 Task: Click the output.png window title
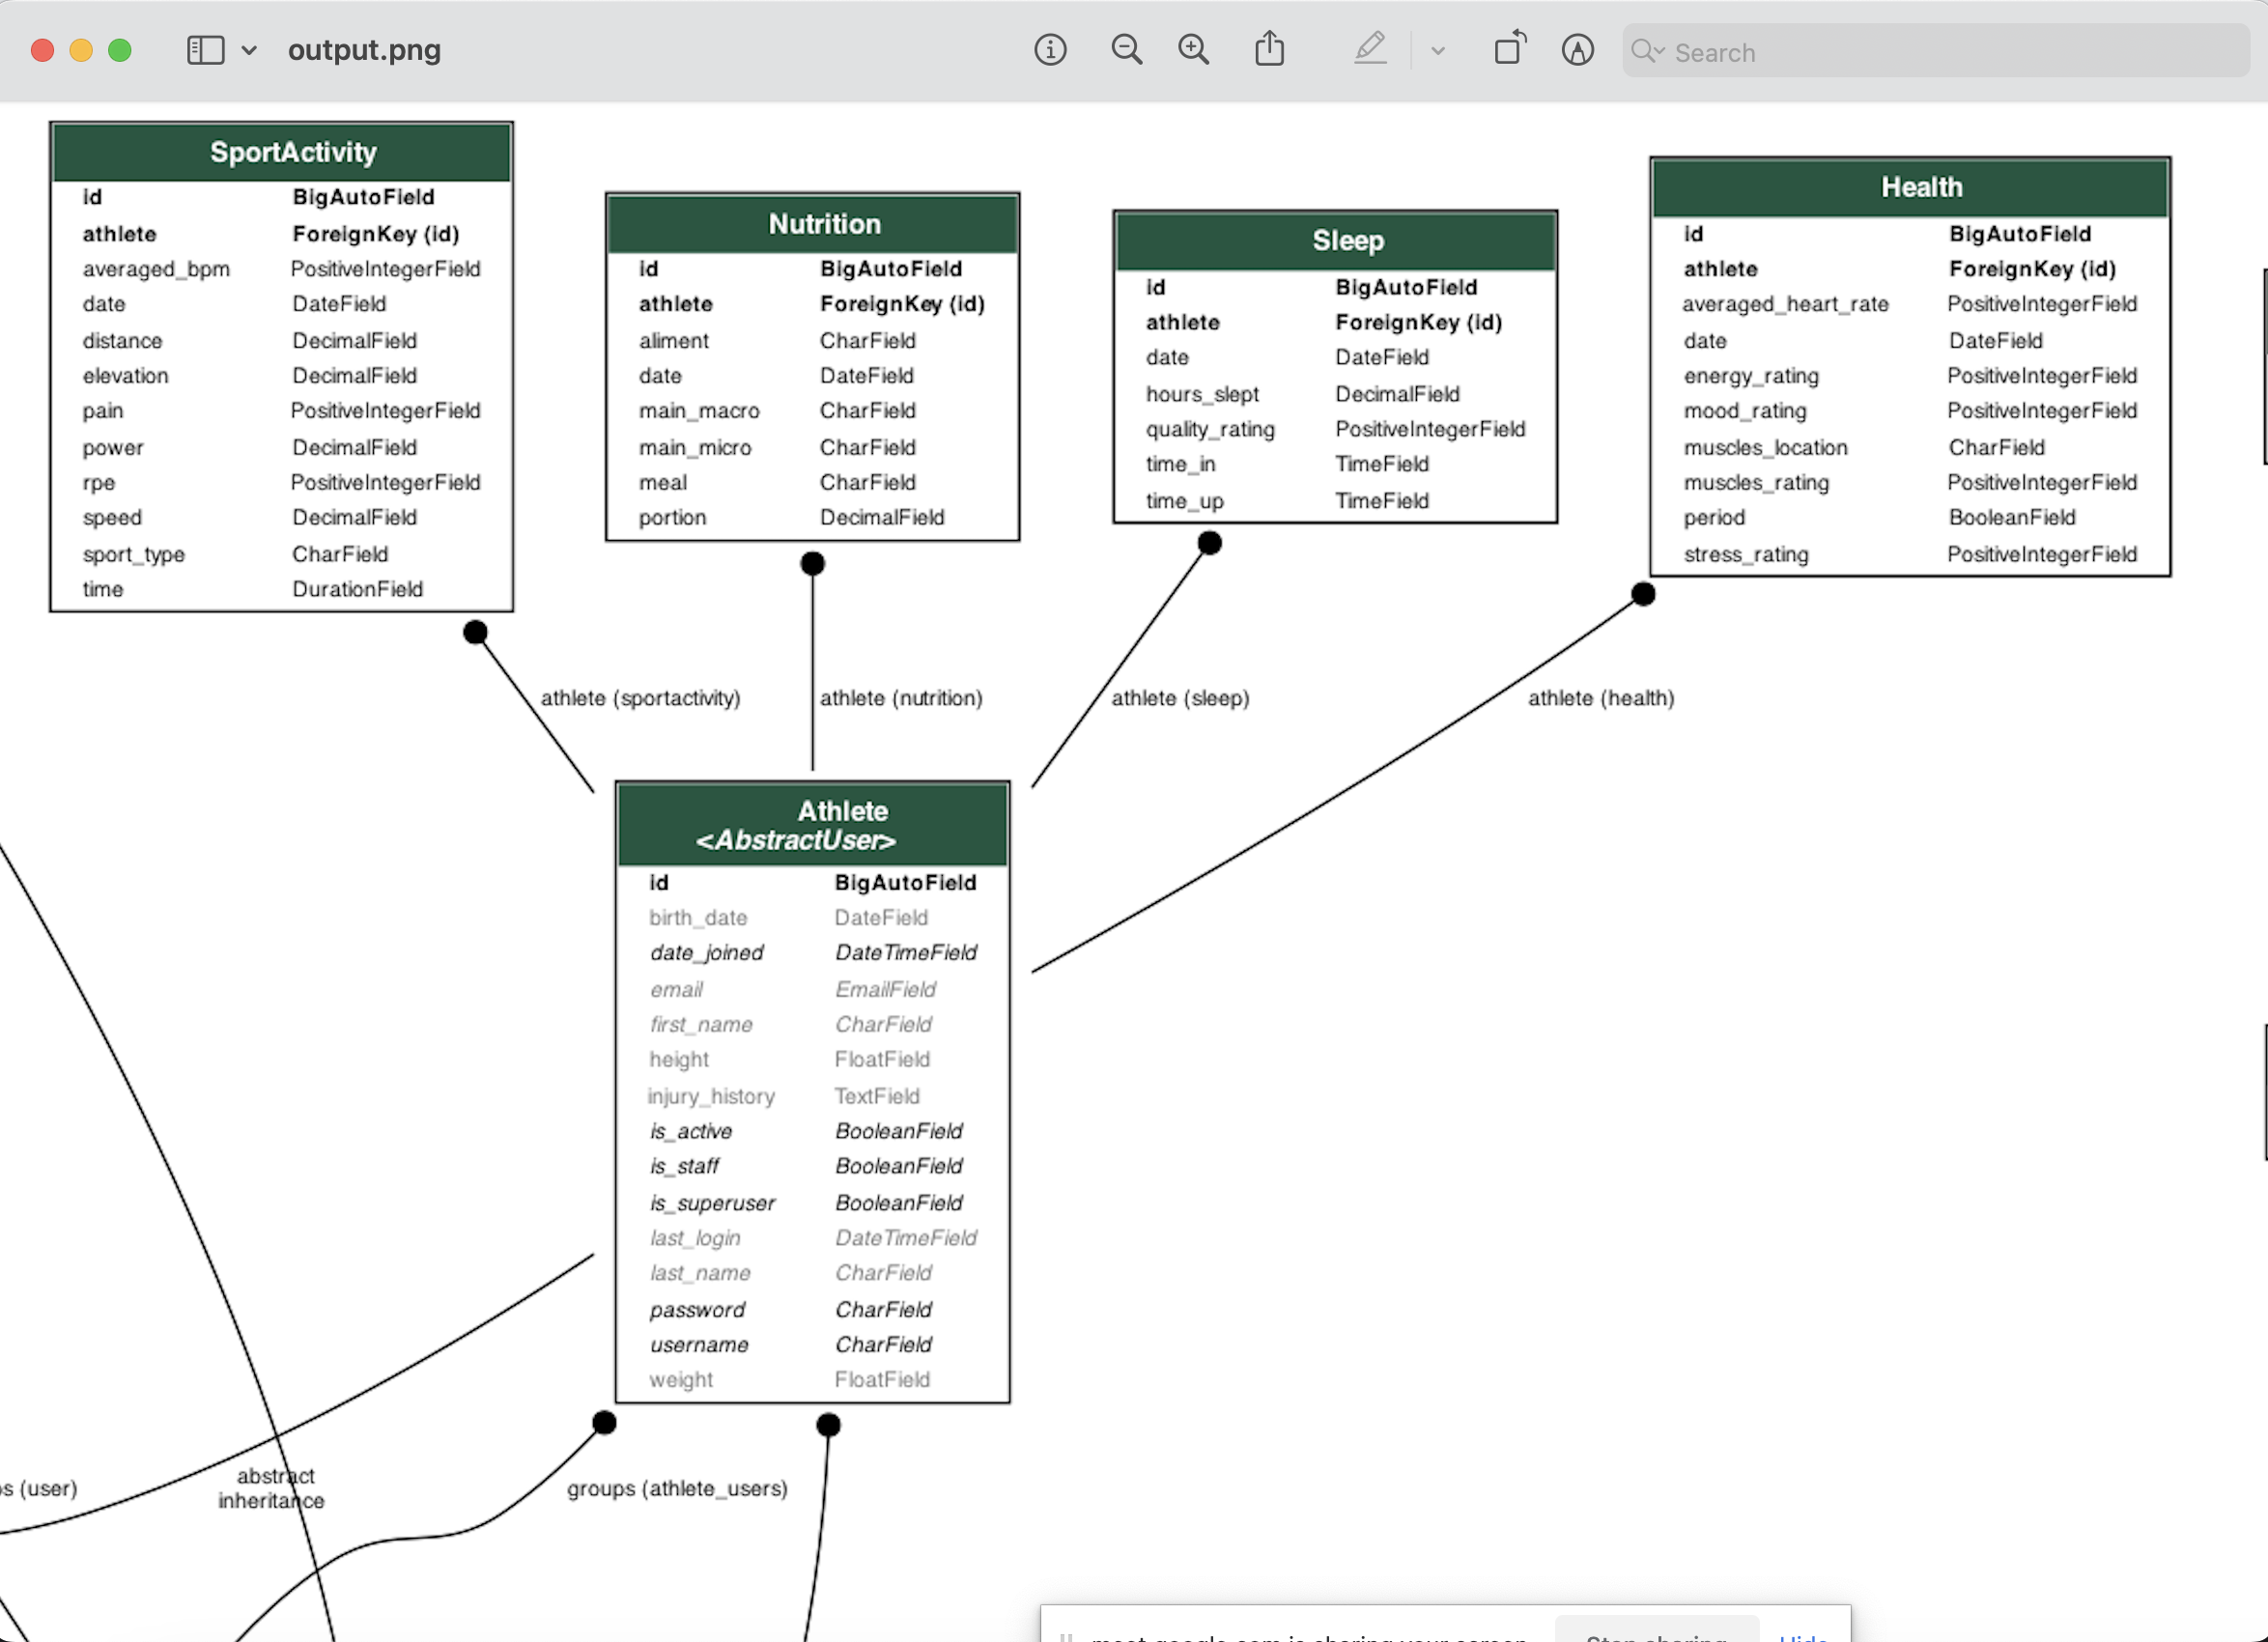click(x=364, y=50)
